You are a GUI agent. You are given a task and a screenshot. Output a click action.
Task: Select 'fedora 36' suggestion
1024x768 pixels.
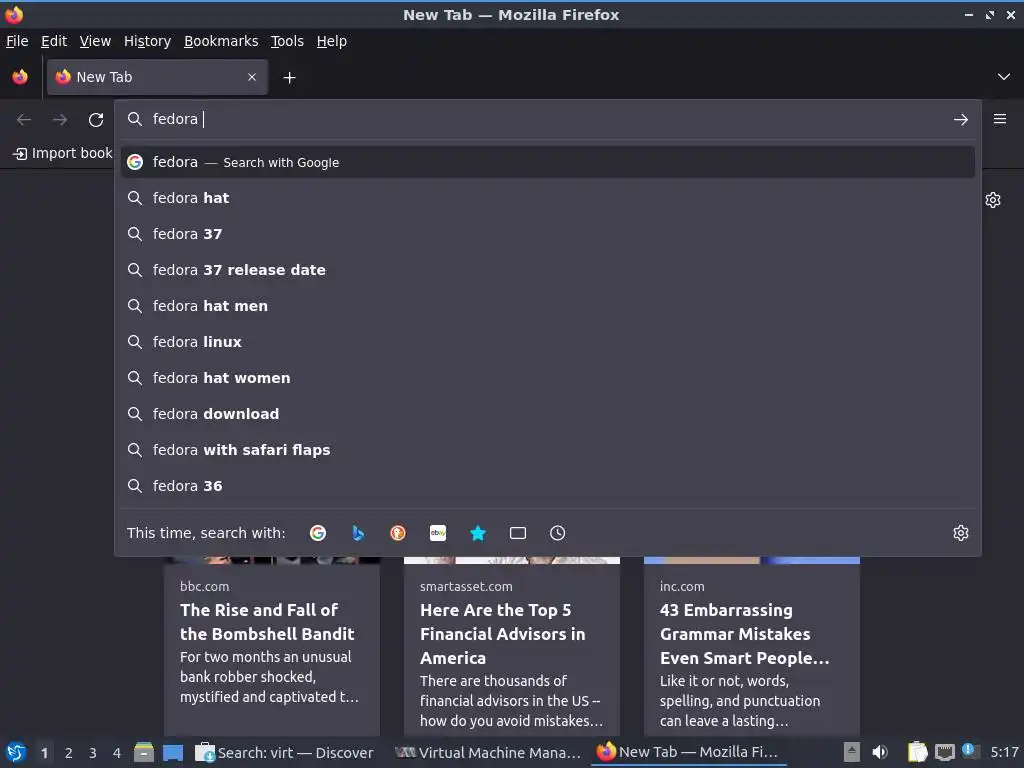pos(547,485)
